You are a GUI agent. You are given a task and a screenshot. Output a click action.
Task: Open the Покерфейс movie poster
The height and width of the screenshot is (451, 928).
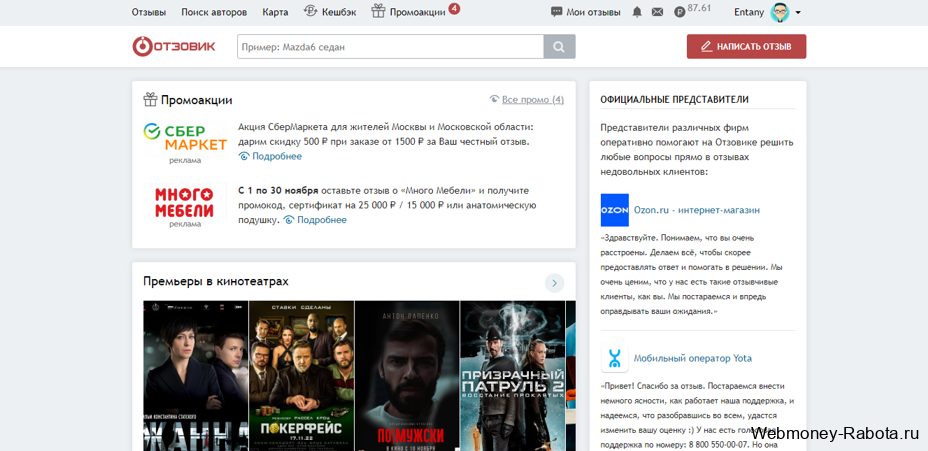(x=301, y=376)
